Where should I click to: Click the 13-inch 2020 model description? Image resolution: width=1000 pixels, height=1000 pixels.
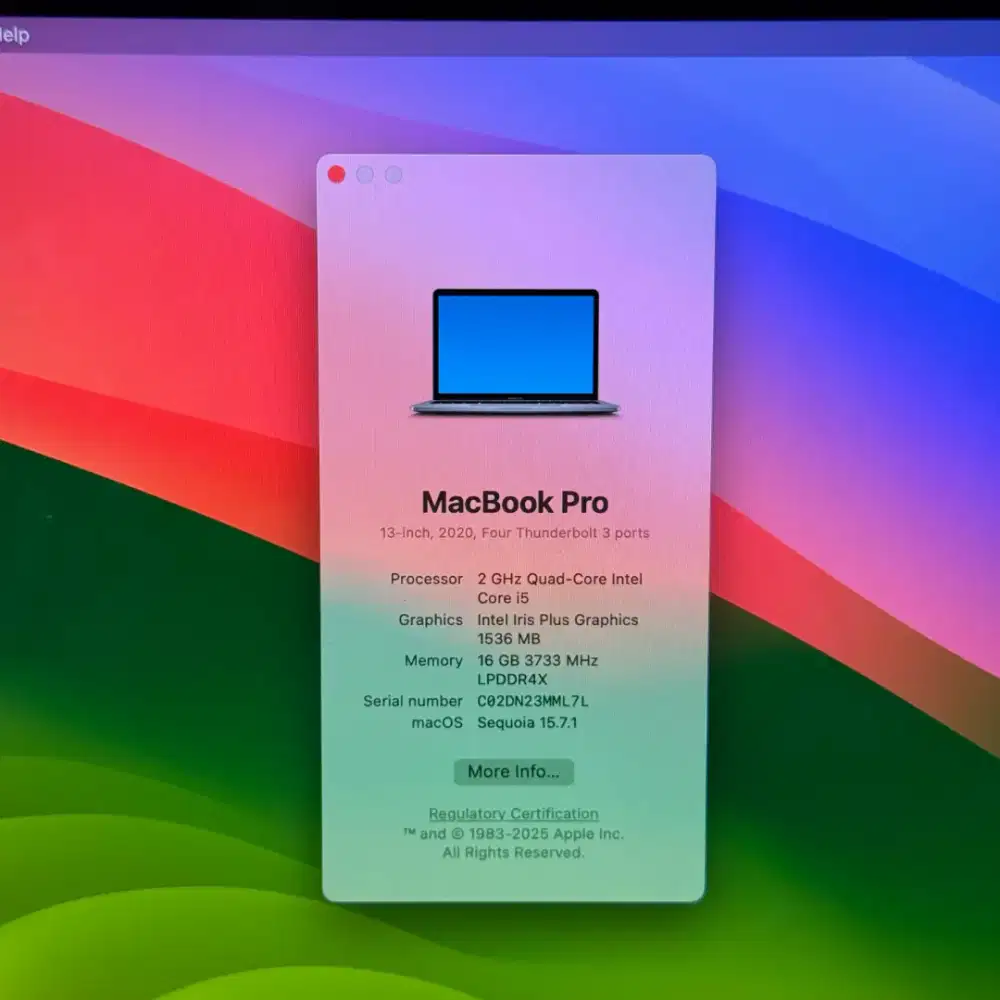tap(514, 534)
